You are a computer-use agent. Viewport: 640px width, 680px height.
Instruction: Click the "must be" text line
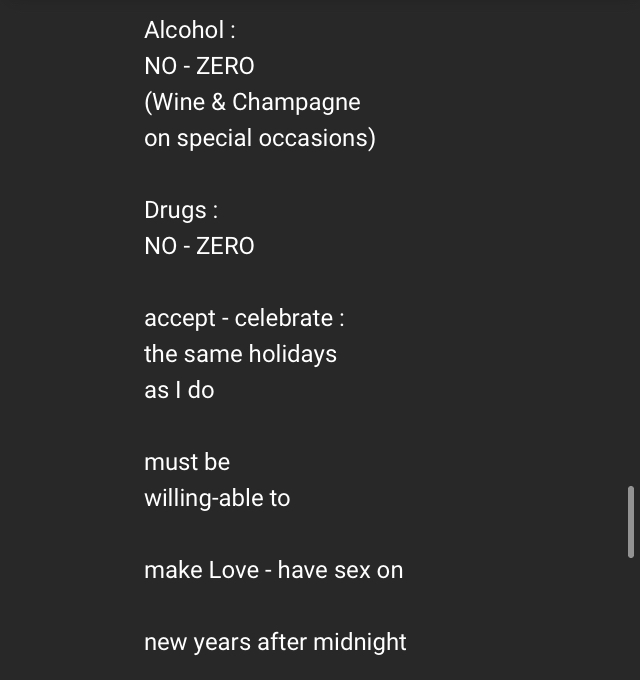187,462
